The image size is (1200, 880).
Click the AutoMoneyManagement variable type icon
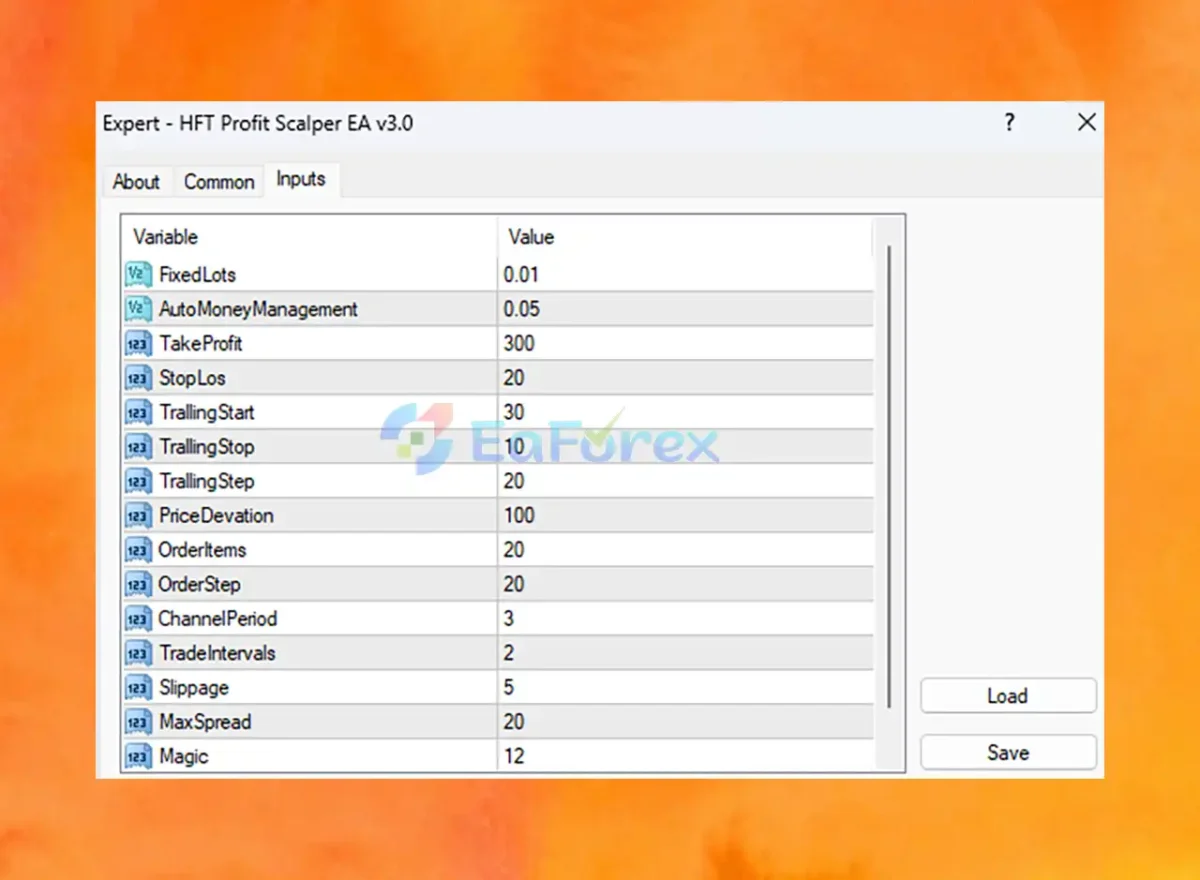138,309
